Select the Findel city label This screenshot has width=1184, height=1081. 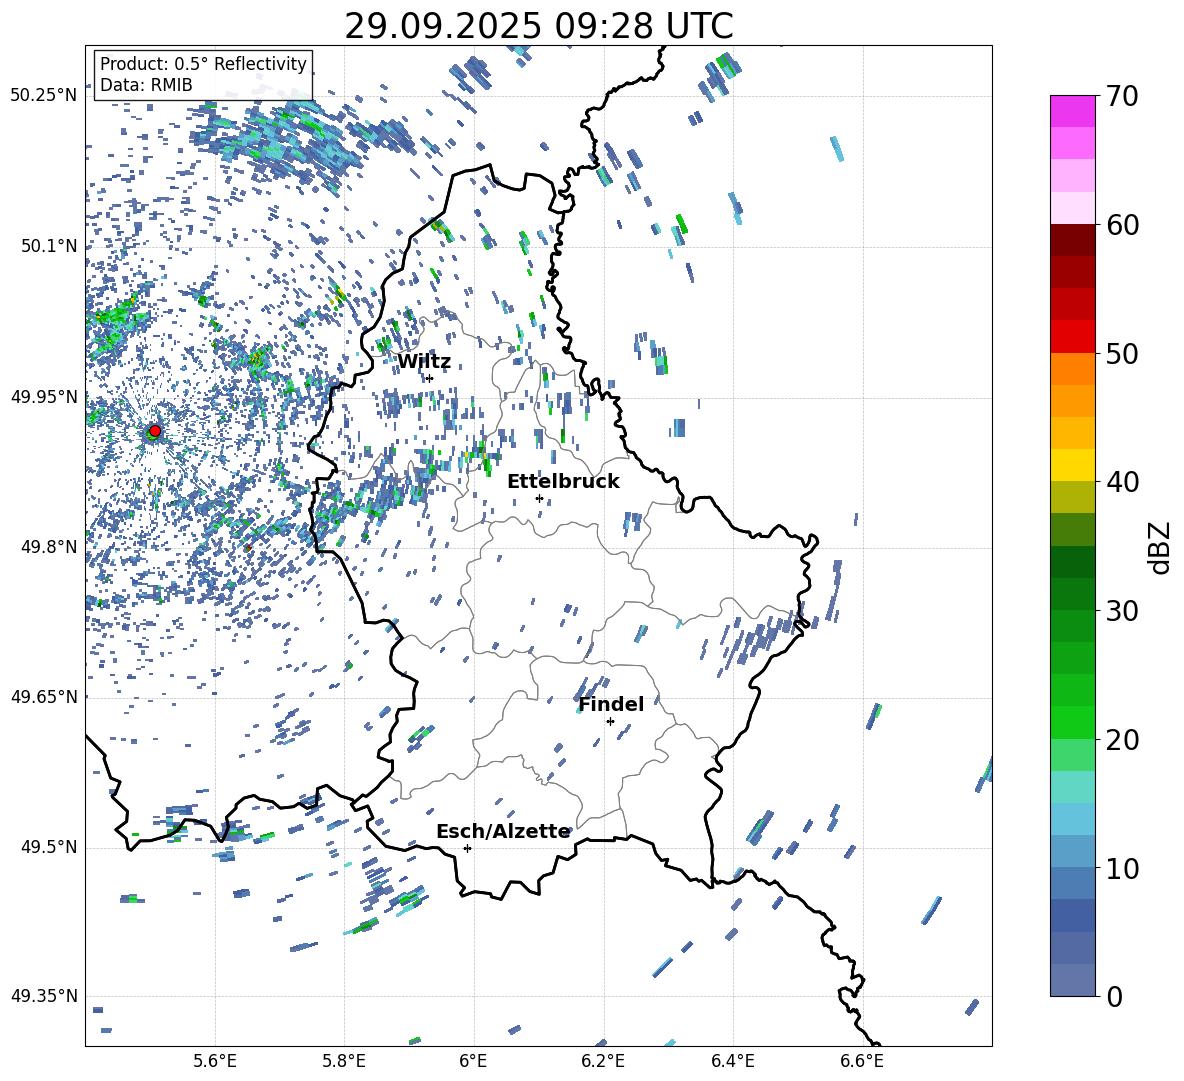611,705
